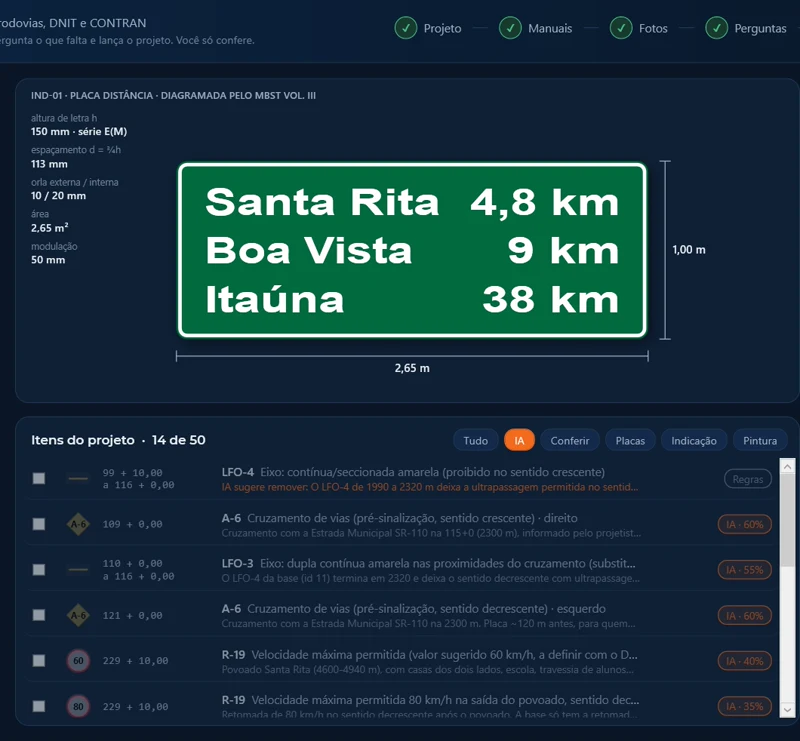Image resolution: width=800 pixels, height=741 pixels.
Task: Click the '99 + 10,00 a 116 + 0,00' station
Action: tap(138, 479)
